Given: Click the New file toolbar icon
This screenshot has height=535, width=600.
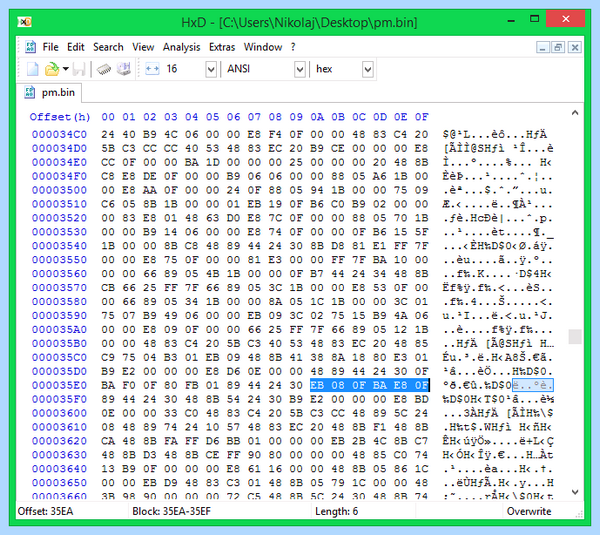Looking at the screenshot, I should [32, 69].
